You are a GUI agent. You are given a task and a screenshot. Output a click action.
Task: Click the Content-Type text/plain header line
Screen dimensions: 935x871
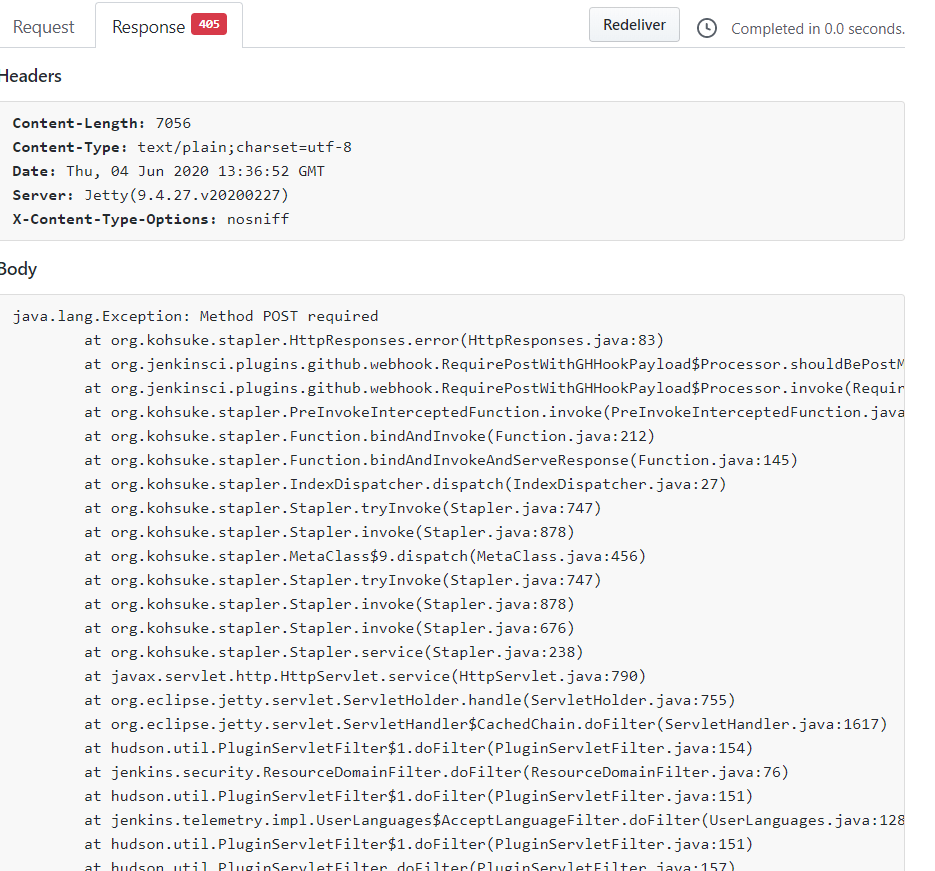tap(182, 147)
